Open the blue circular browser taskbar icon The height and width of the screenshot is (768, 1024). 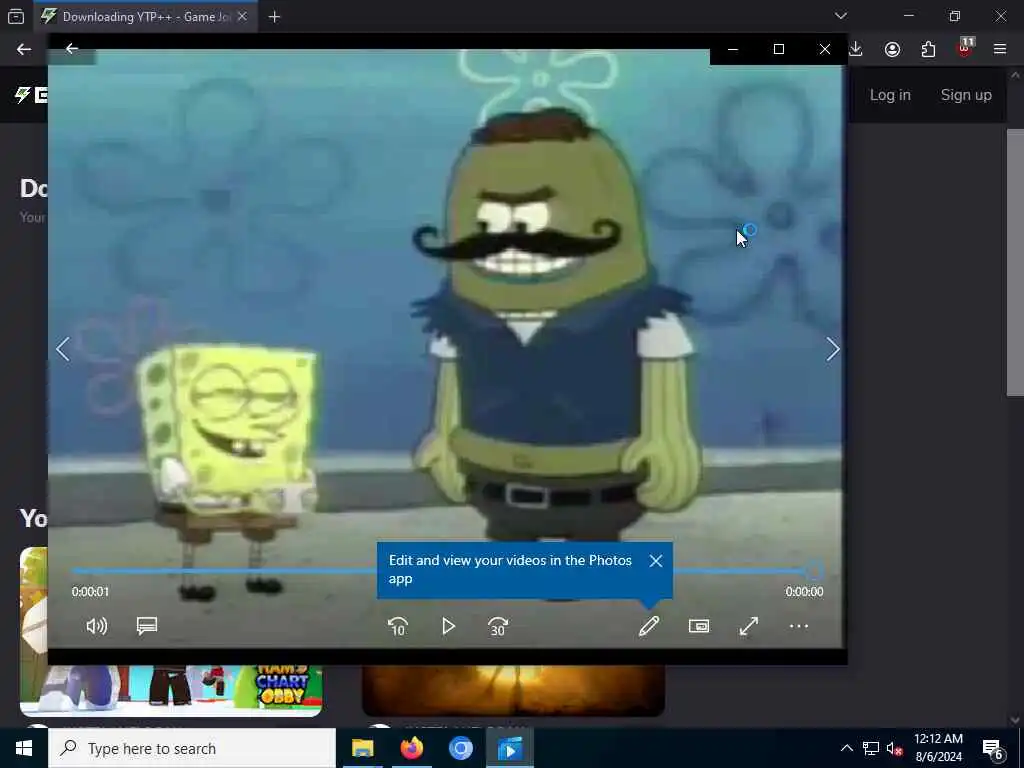pyautogui.click(x=460, y=748)
